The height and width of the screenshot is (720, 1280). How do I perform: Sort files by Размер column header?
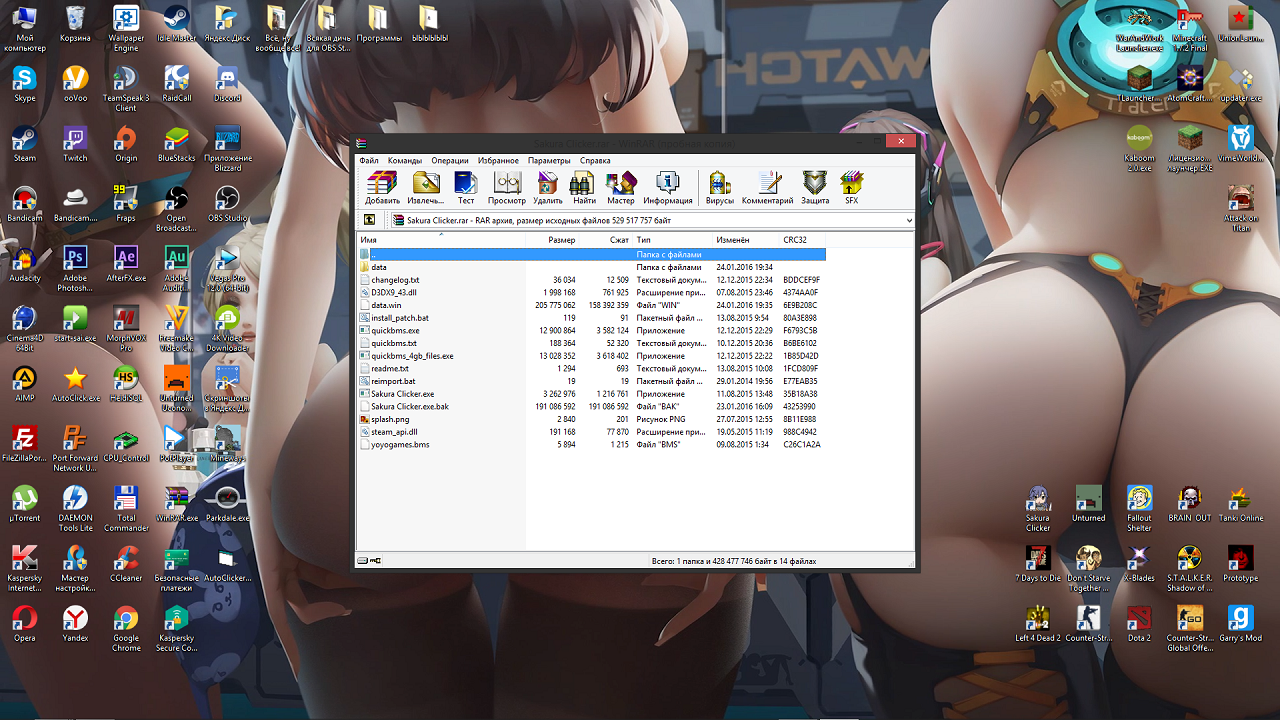tap(553, 240)
